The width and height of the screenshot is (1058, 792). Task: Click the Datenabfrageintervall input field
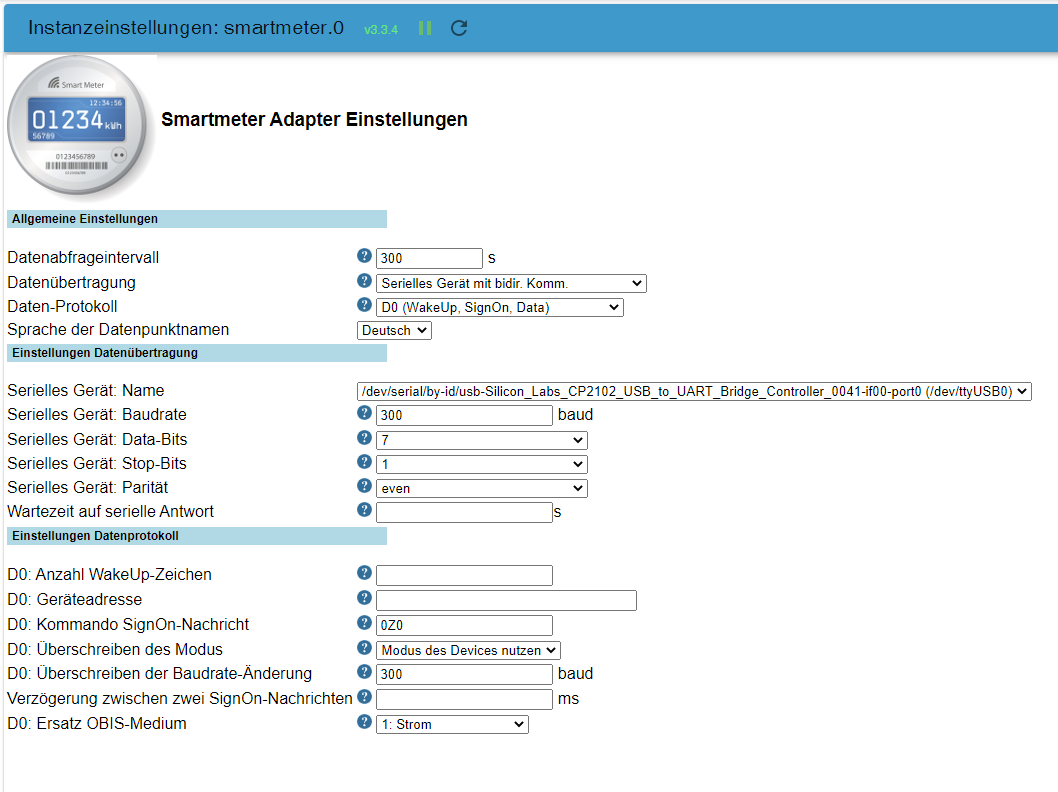[x=429, y=258]
